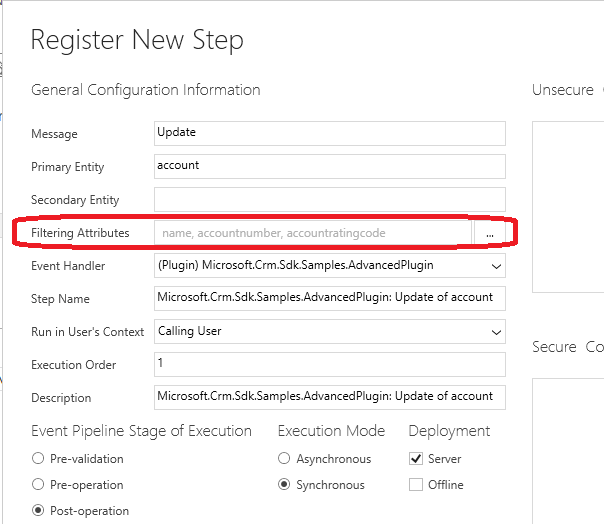Viewport: 604px width, 524px height.
Task: Open the Filtering Attributes ellipsis picker
Action: tap(490, 233)
